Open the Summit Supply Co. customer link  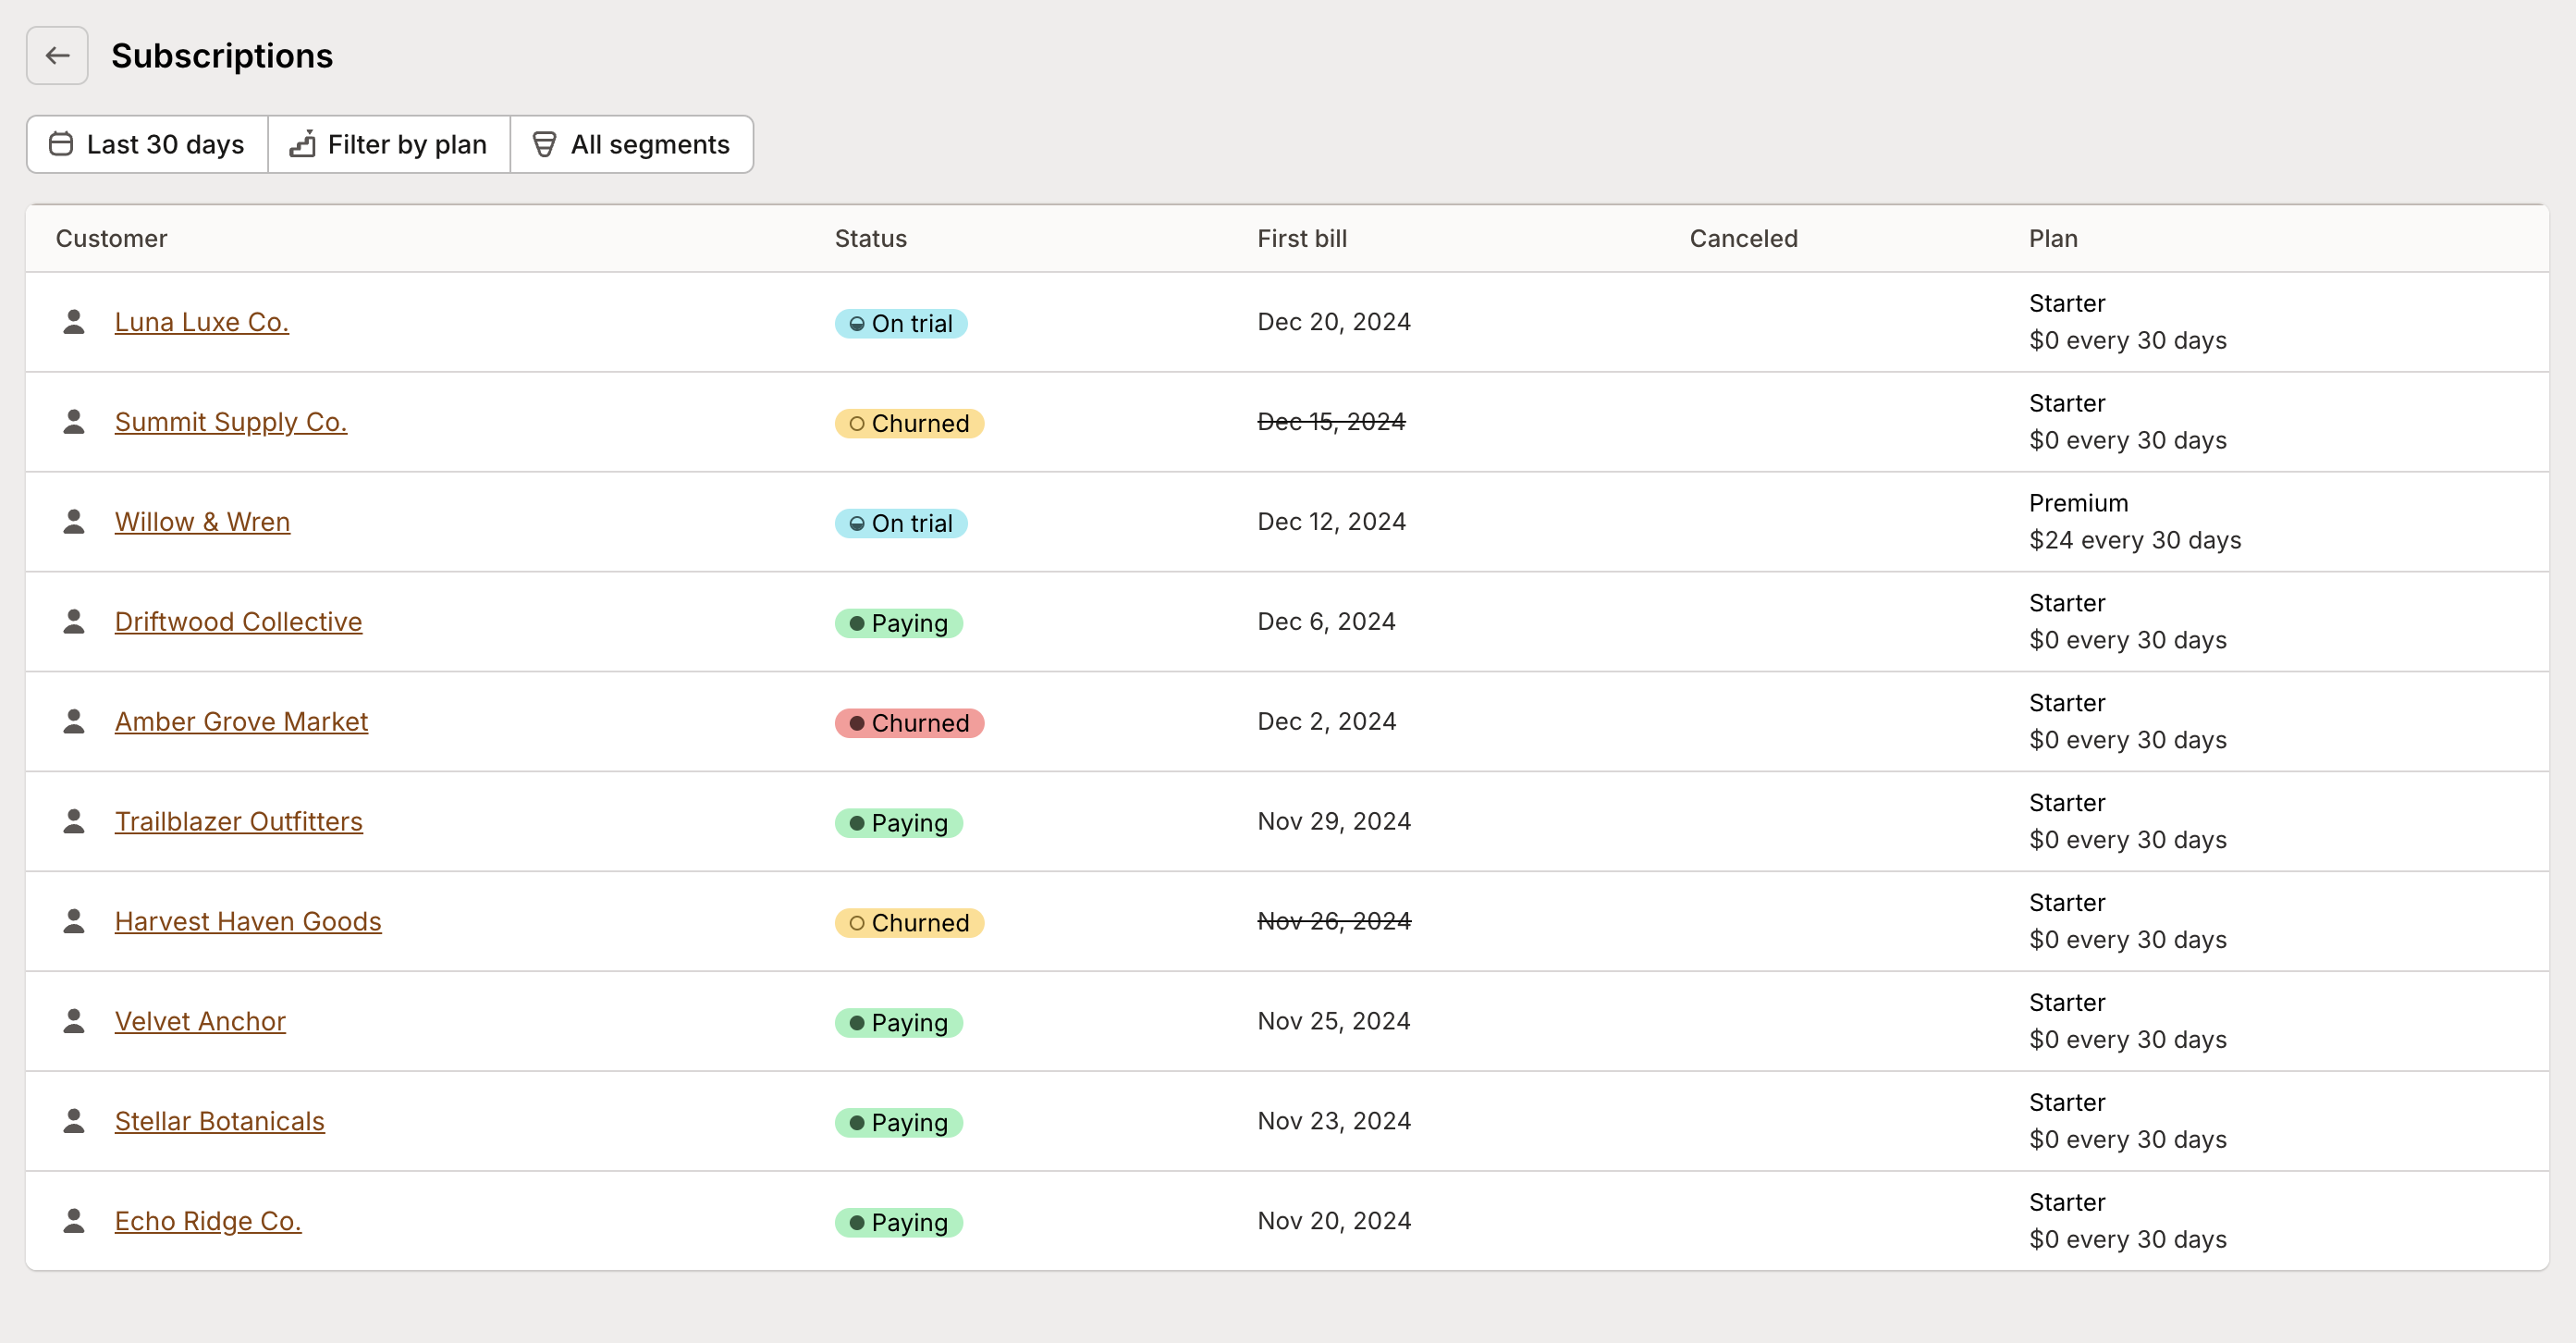point(231,422)
